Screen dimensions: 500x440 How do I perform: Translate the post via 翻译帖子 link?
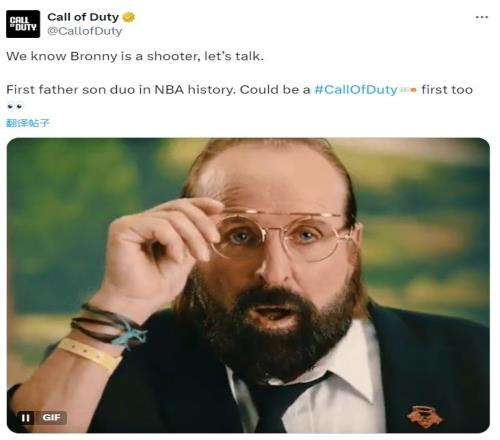click(28, 123)
